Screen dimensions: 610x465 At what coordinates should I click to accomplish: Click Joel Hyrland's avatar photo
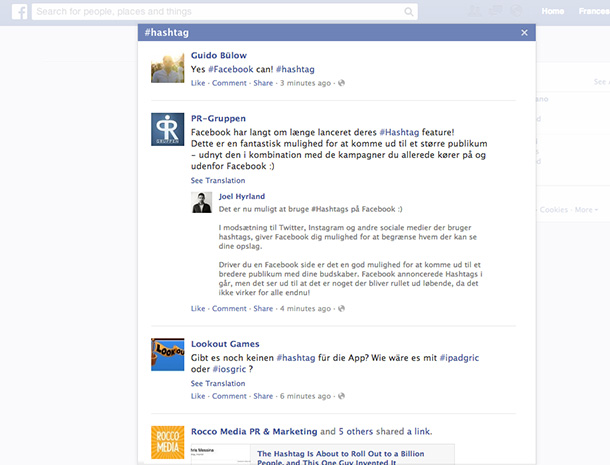(x=203, y=203)
